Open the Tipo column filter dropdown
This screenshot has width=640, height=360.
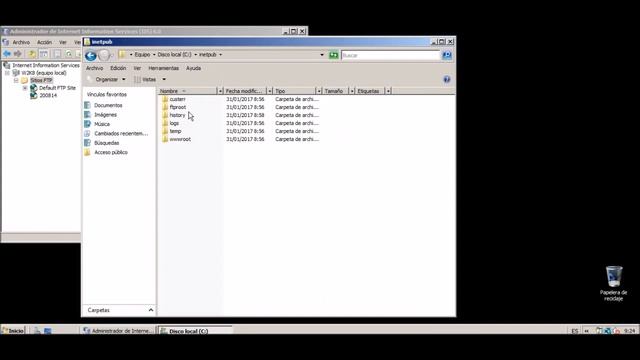coord(319,91)
